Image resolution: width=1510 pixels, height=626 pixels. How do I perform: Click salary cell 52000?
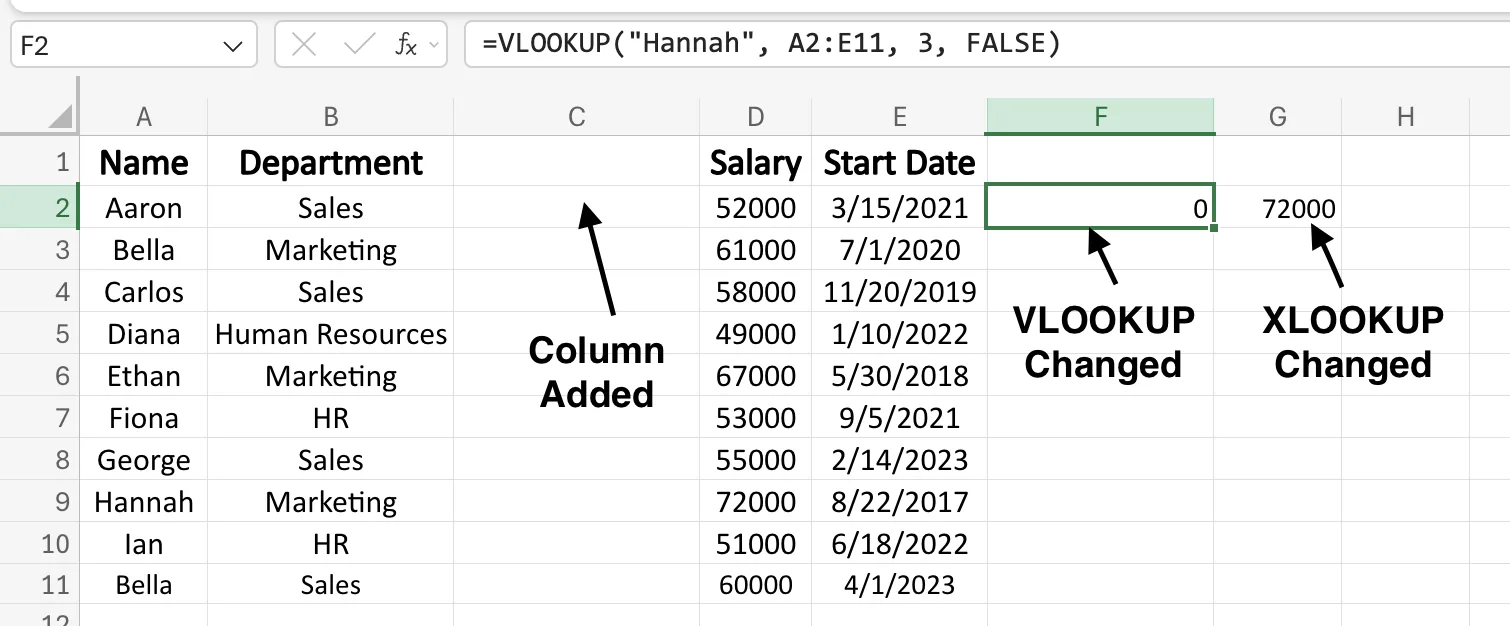pyautogui.click(x=756, y=208)
